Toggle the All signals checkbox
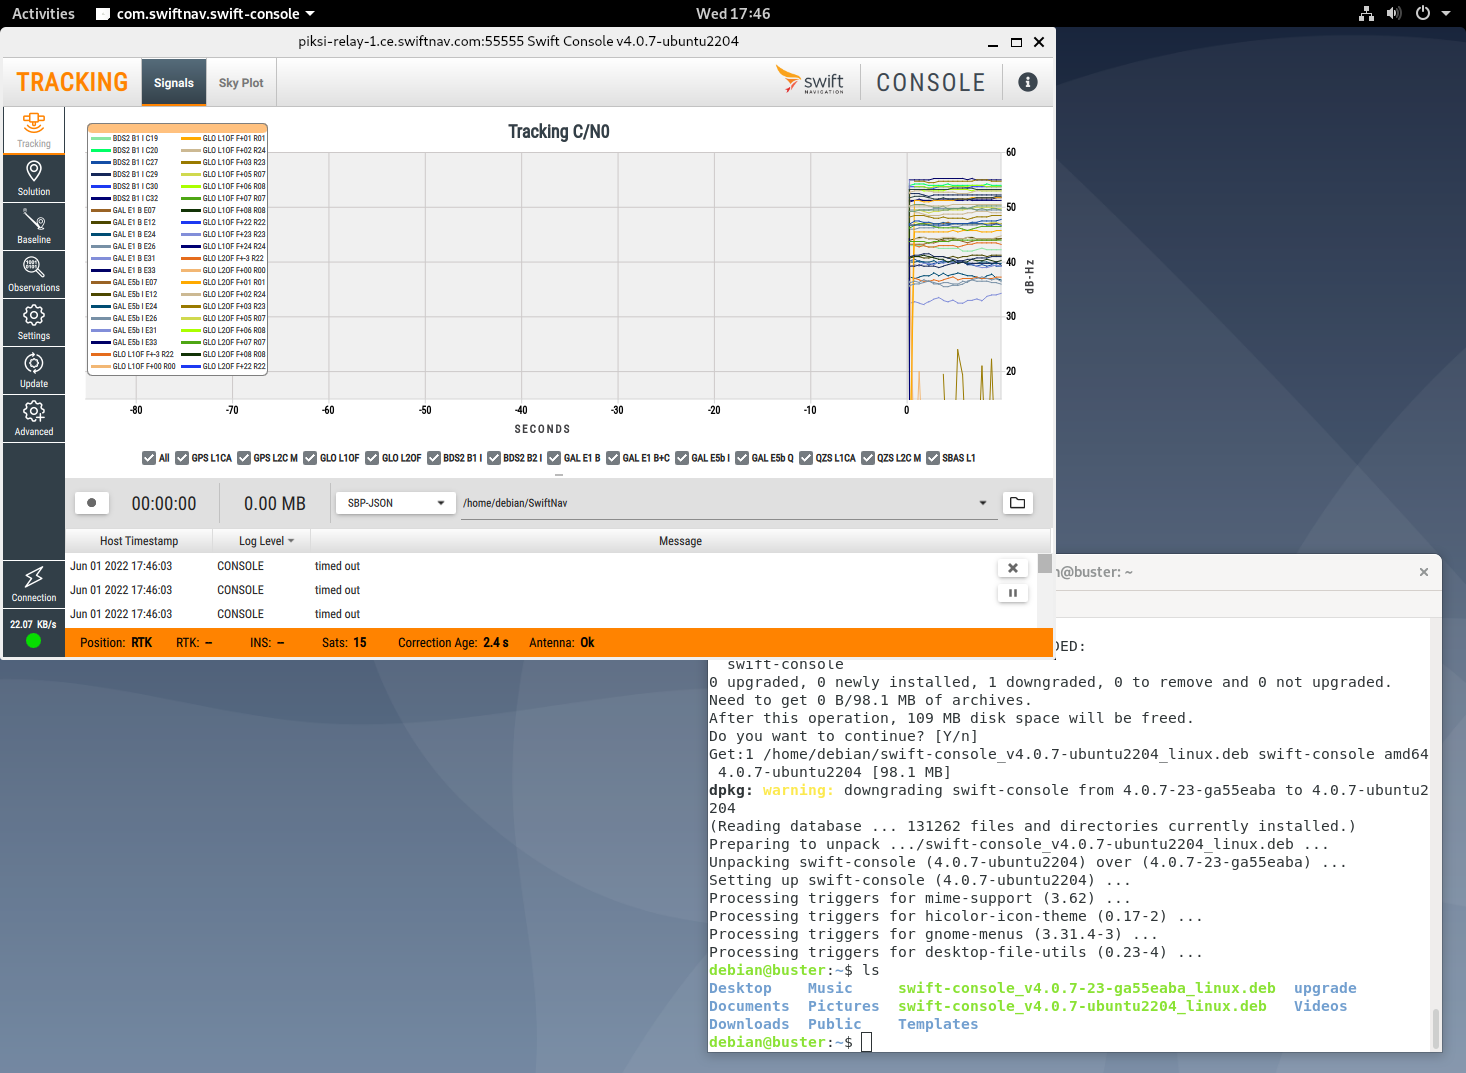Viewport: 1466px width, 1073px height. coord(149,458)
